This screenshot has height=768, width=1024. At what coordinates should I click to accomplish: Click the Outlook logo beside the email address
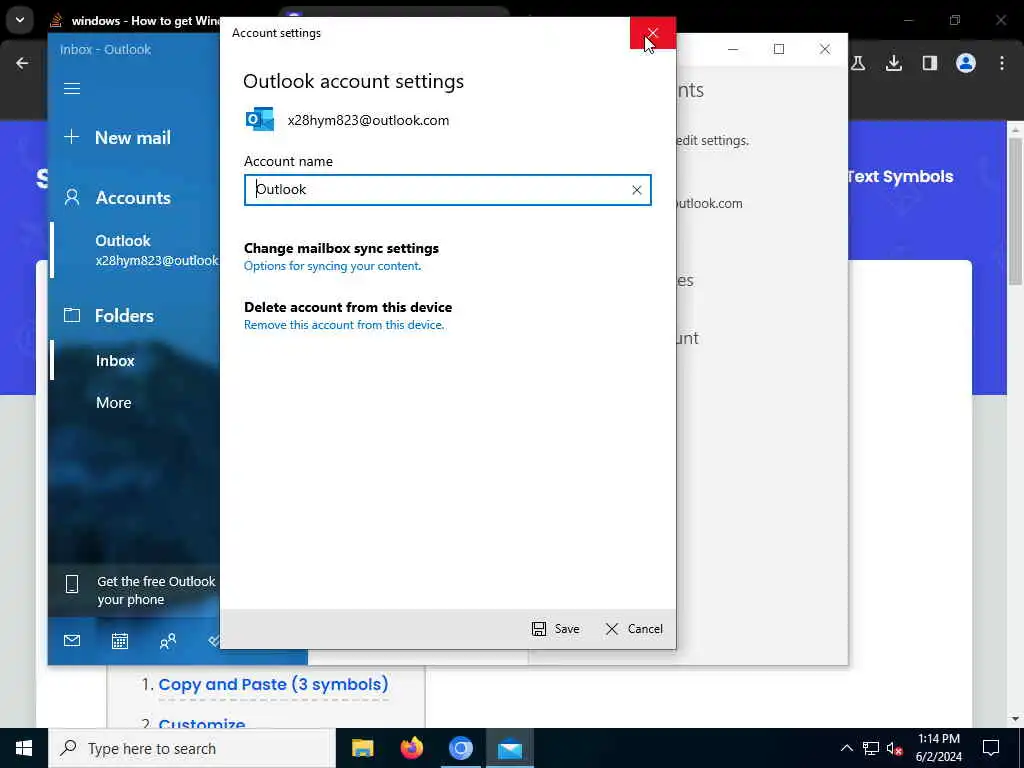pyautogui.click(x=260, y=120)
